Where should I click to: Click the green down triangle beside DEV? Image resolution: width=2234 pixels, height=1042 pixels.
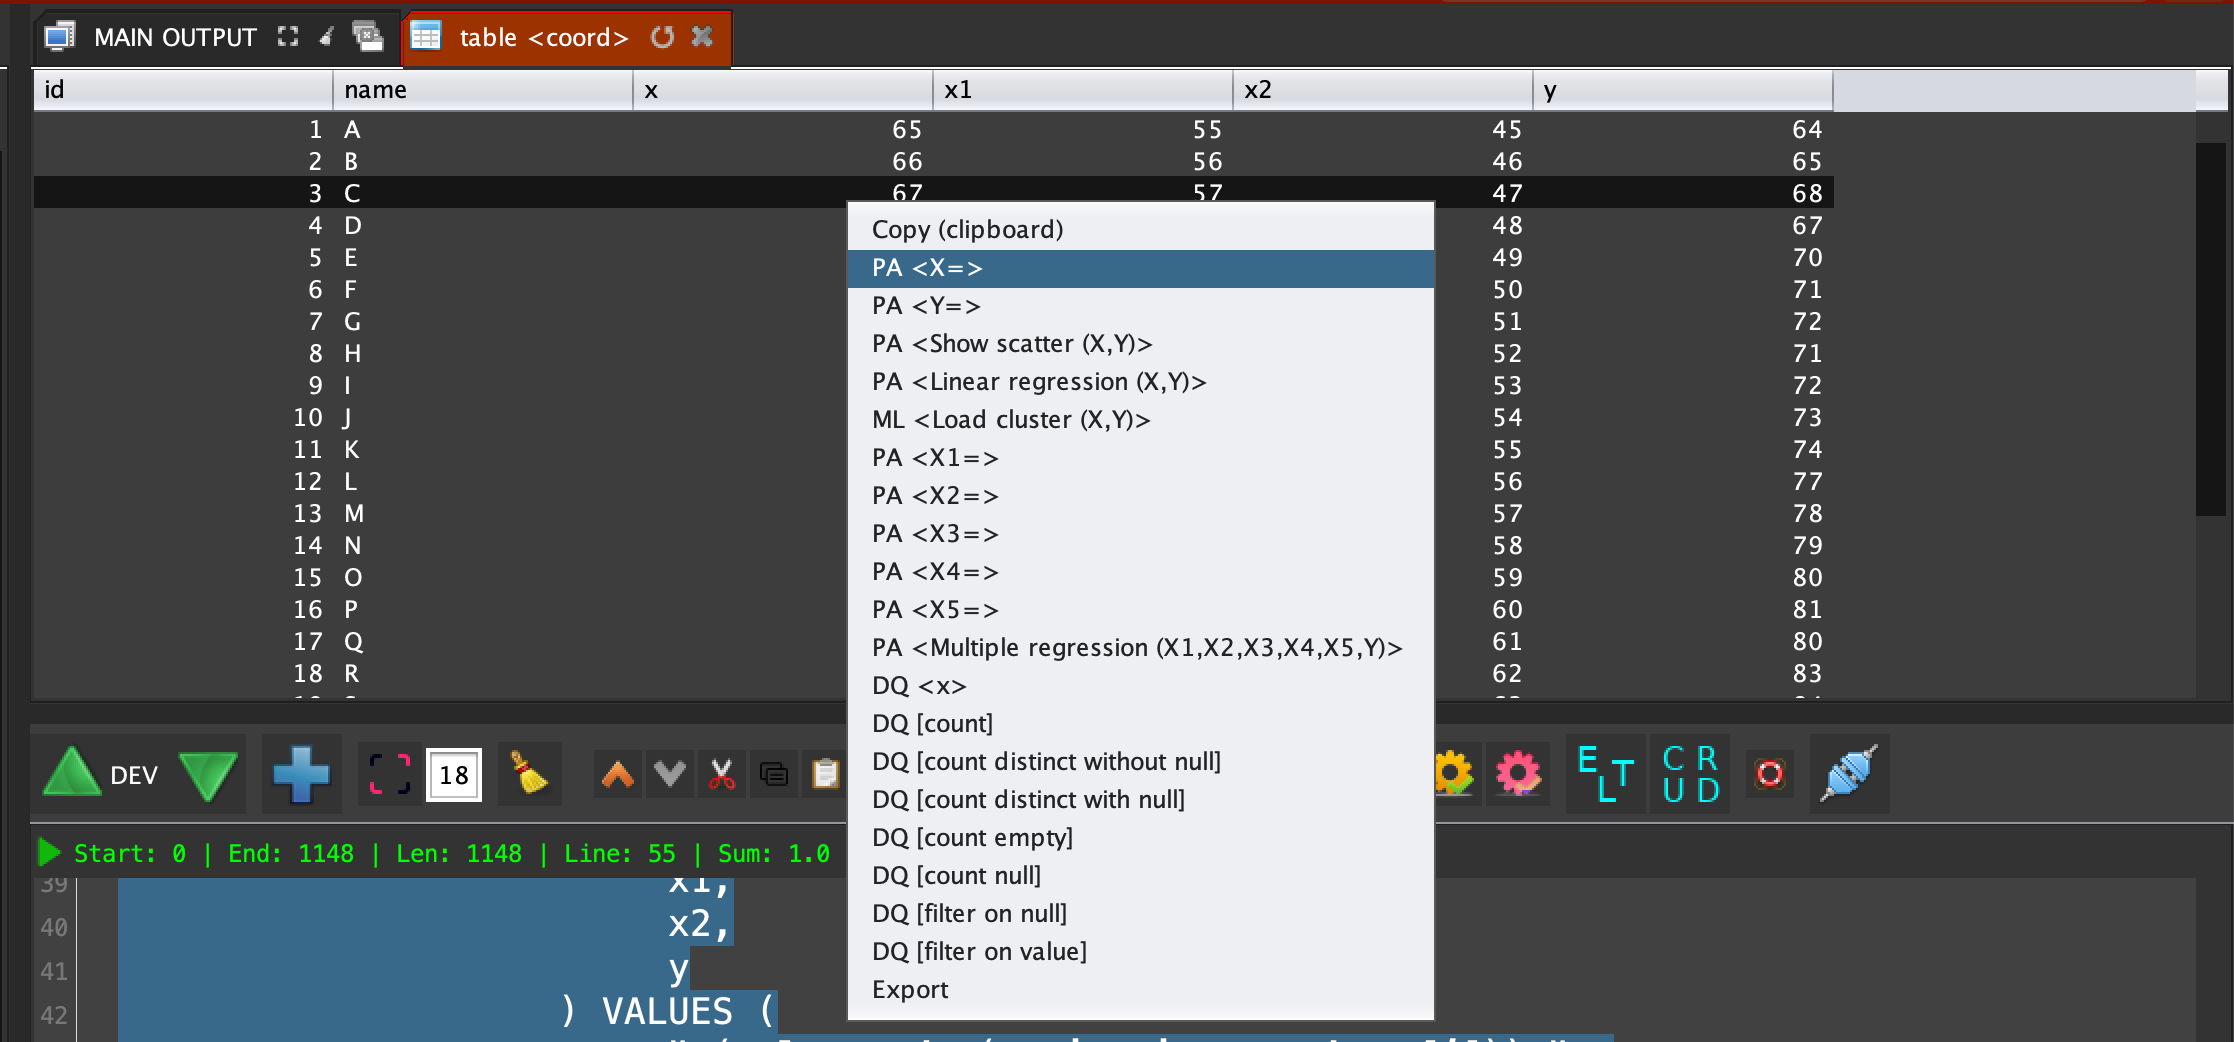pos(208,776)
